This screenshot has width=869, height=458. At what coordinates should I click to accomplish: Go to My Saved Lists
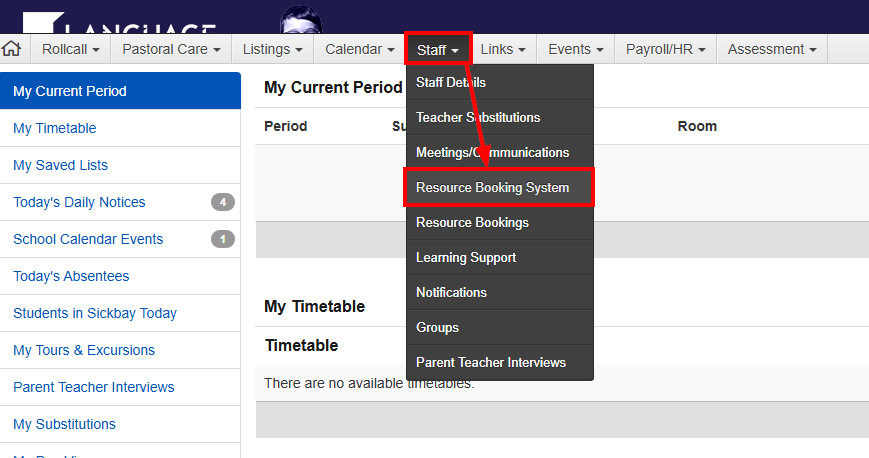click(x=60, y=165)
